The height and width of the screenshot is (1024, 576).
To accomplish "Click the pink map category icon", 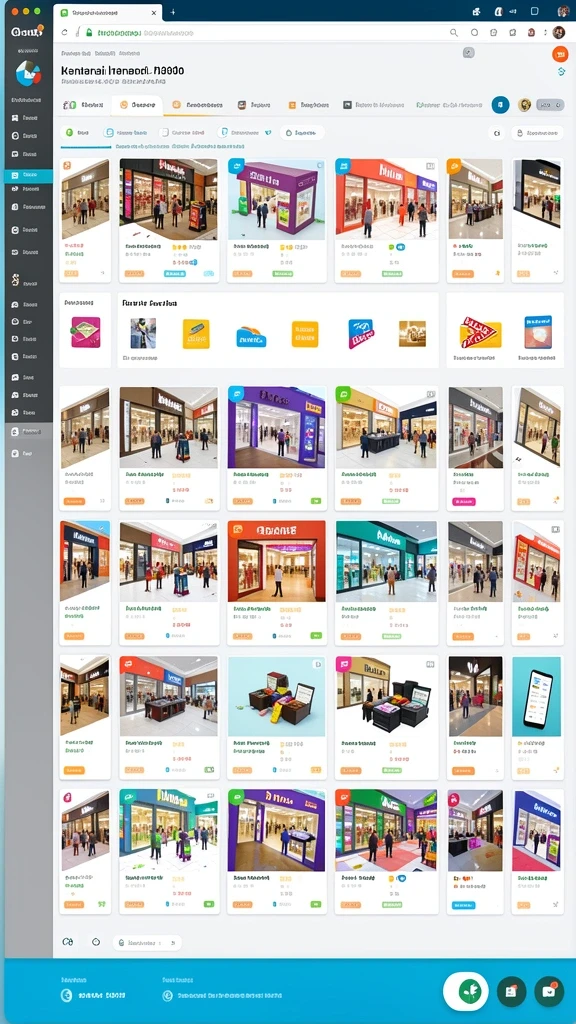I will (86, 332).
